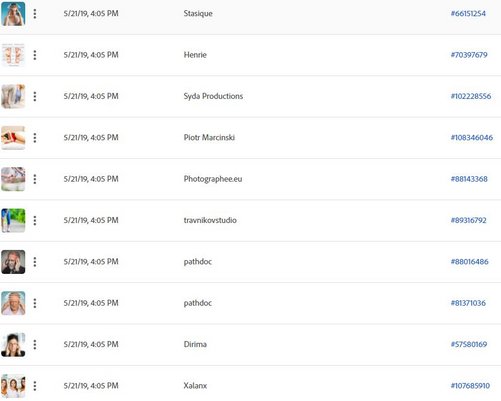Click the travnikovstudio green park thumbnail

13,220
